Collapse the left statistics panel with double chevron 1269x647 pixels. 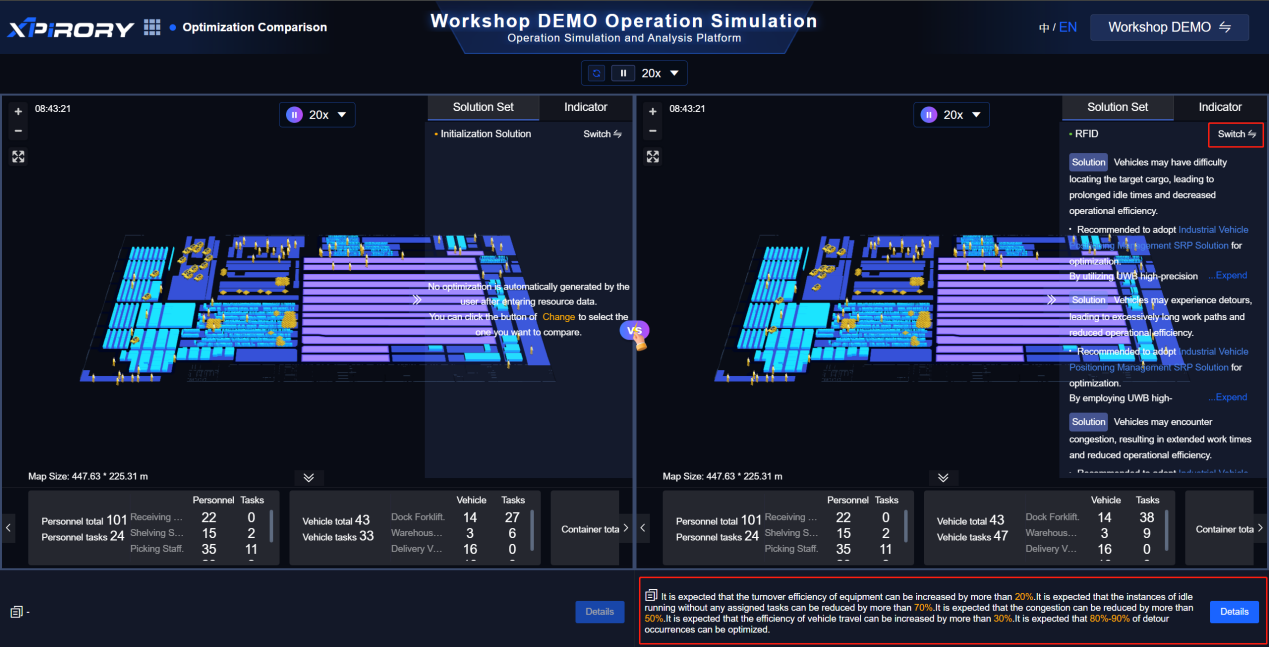pos(308,478)
